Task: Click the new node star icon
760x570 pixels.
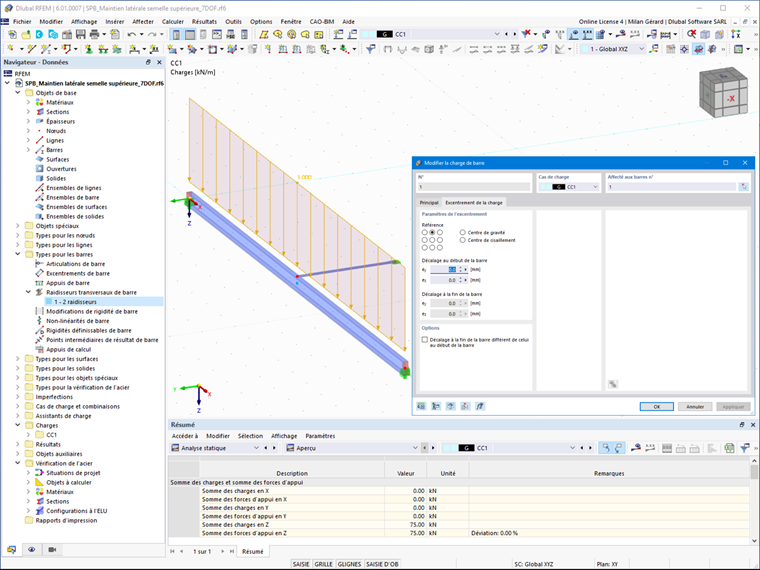Action: tap(11, 49)
